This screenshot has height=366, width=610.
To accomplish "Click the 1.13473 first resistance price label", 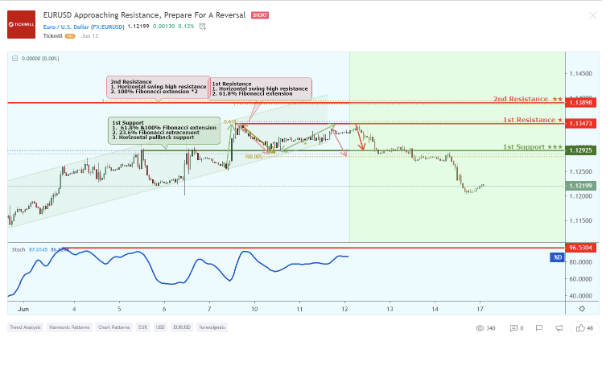I will click(581, 123).
